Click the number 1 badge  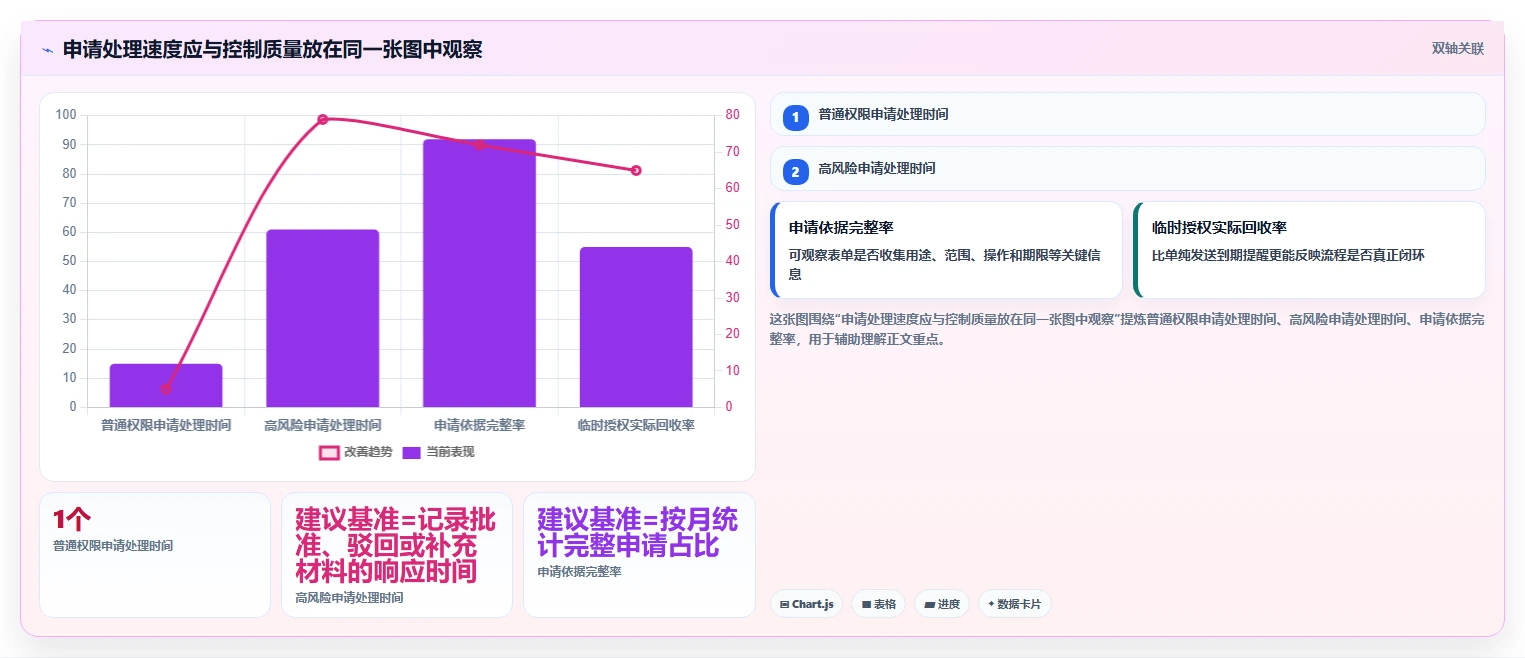tap(795, 117)
